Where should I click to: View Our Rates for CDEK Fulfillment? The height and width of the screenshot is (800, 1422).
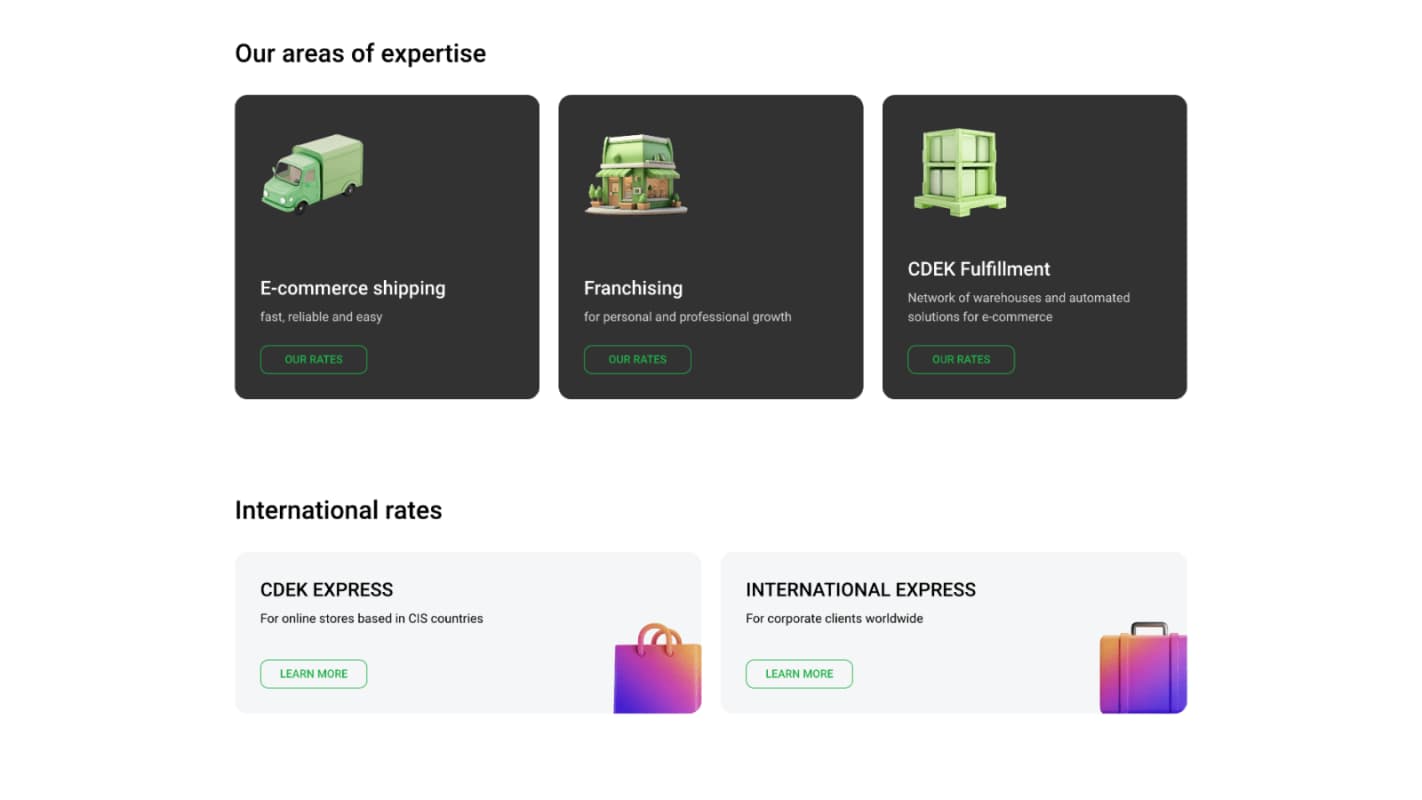(960, 360)
